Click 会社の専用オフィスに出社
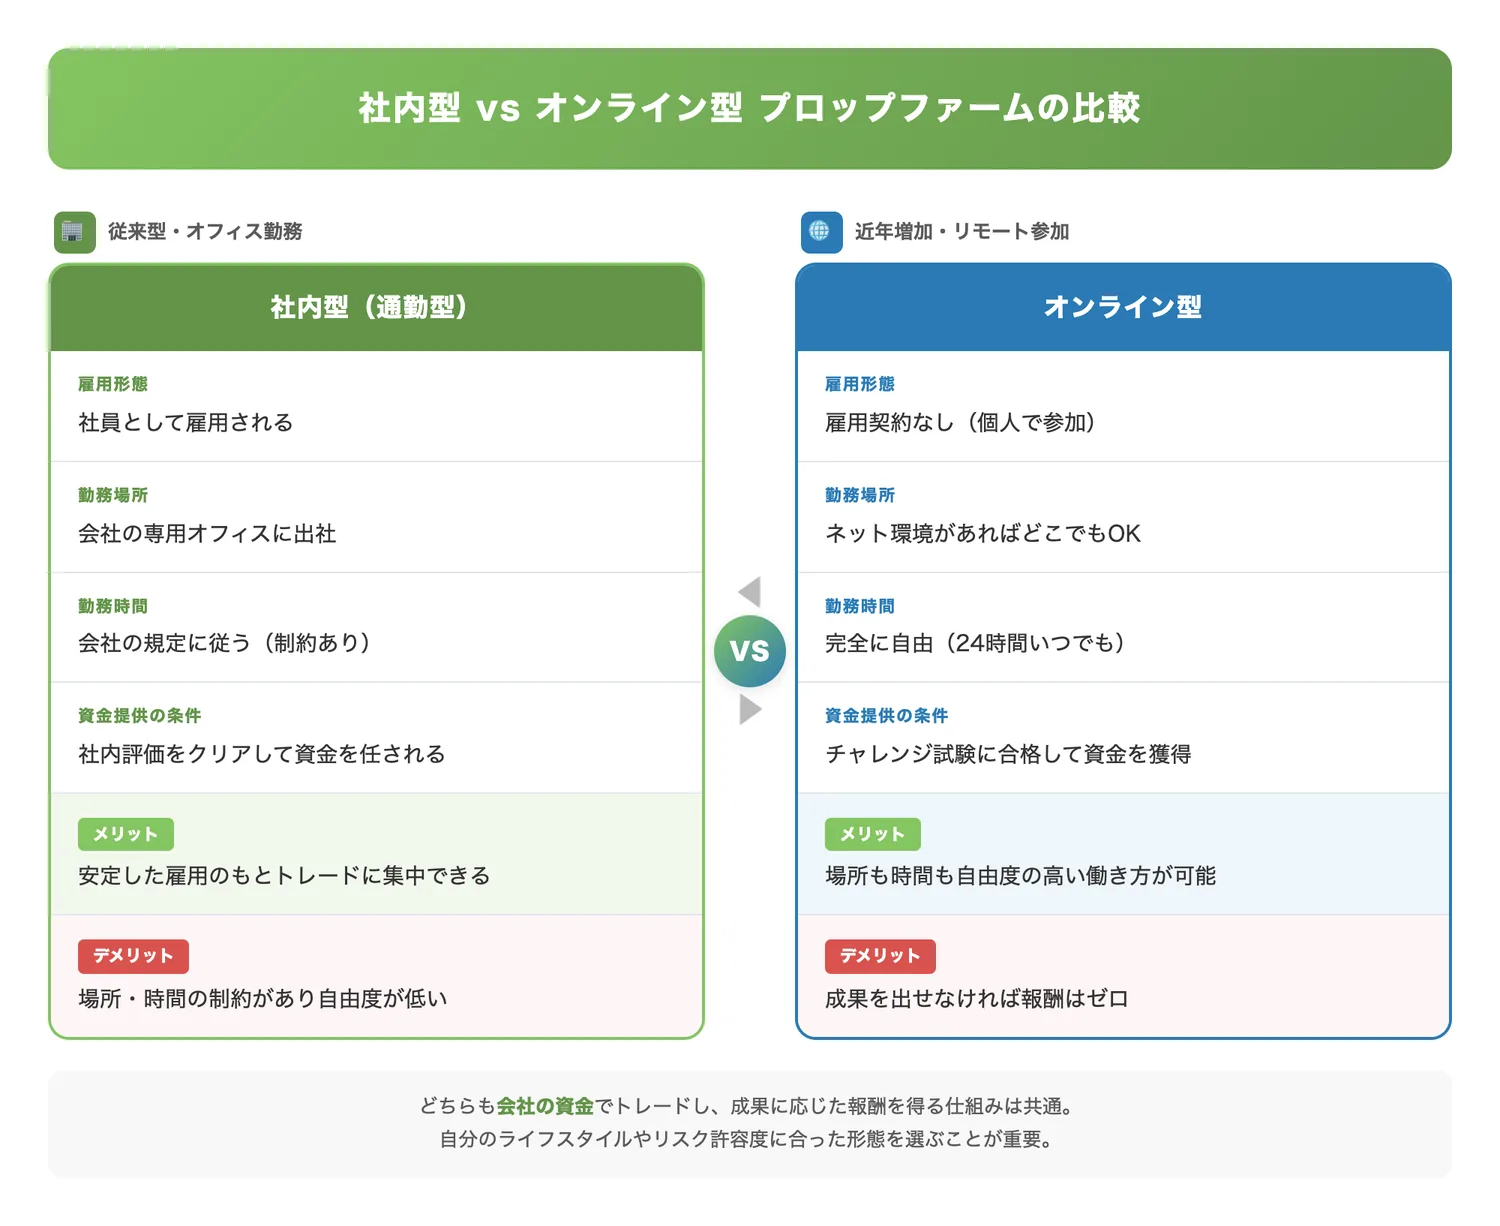The width and height of the screenshot is (1500, 1226). pyautogui.click(x=207, y=534)
